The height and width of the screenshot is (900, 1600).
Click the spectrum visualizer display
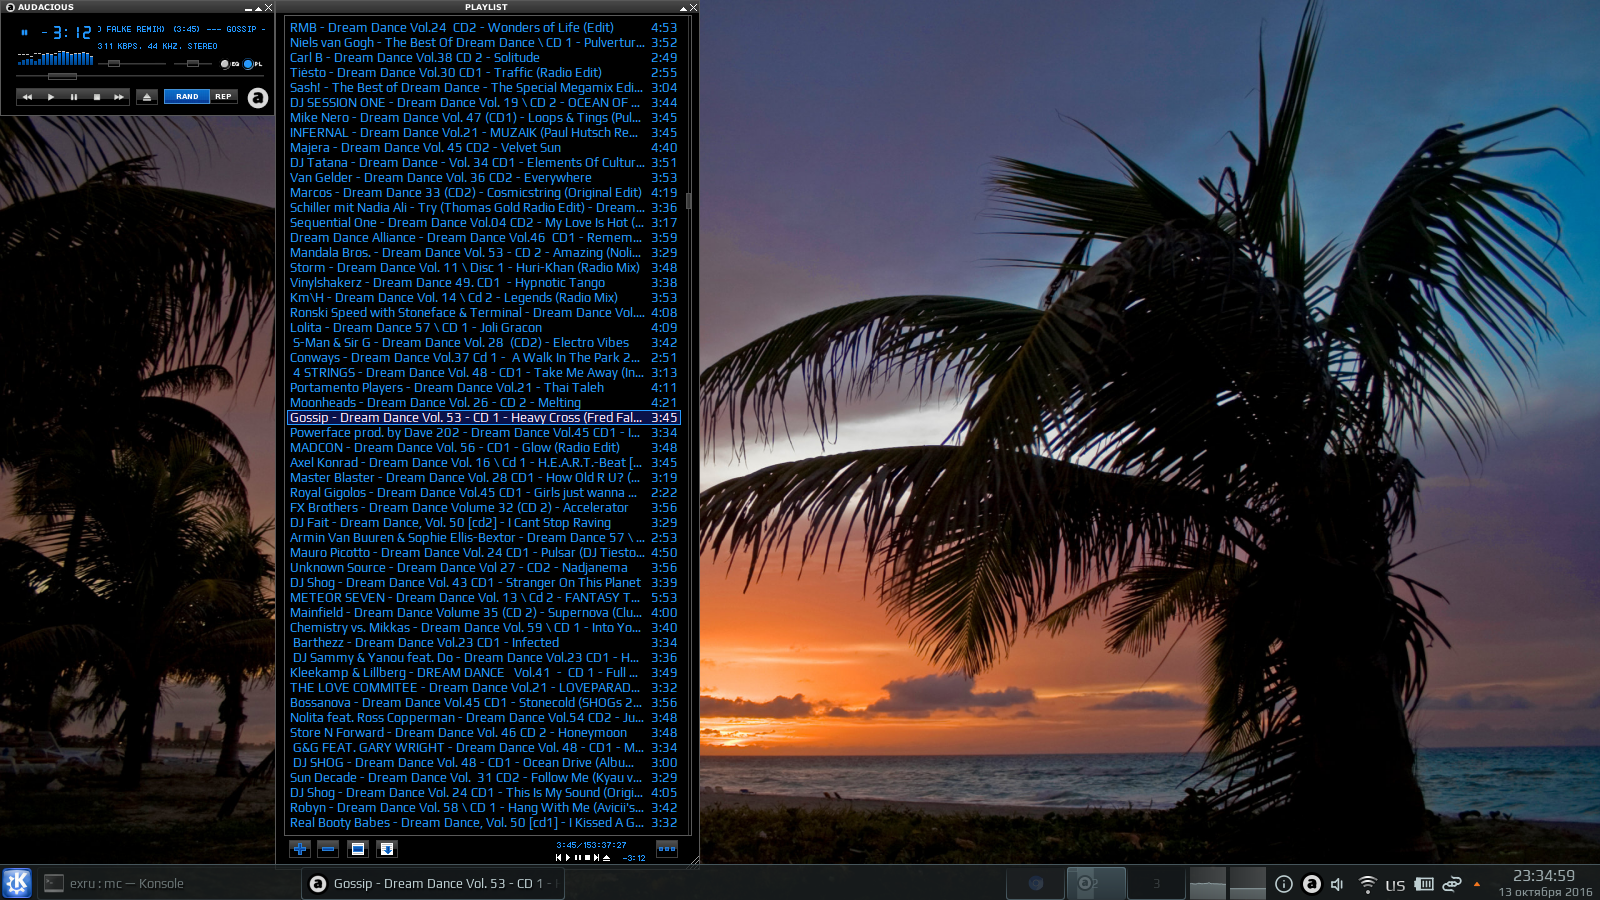point(55,59)
